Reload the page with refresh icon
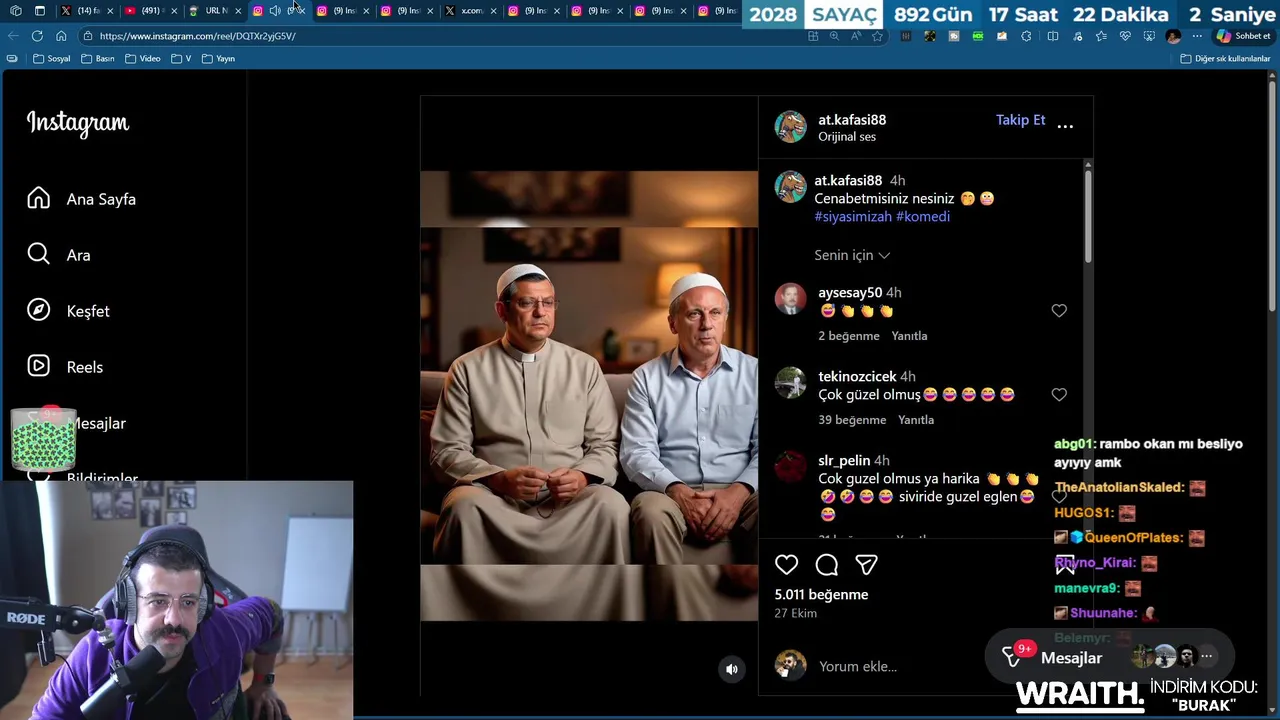Screen dimensions: 1280x720 [37, 36]
